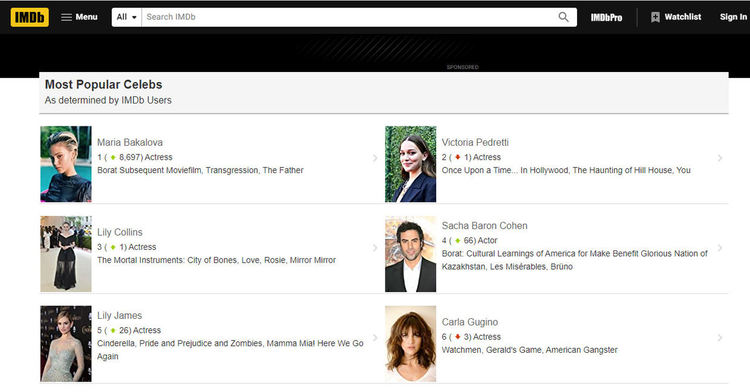Click the chevron beside Sacha Baron Cohen
Screen dimensions: 750x392
pyautogui.click(x=720, y=248)
